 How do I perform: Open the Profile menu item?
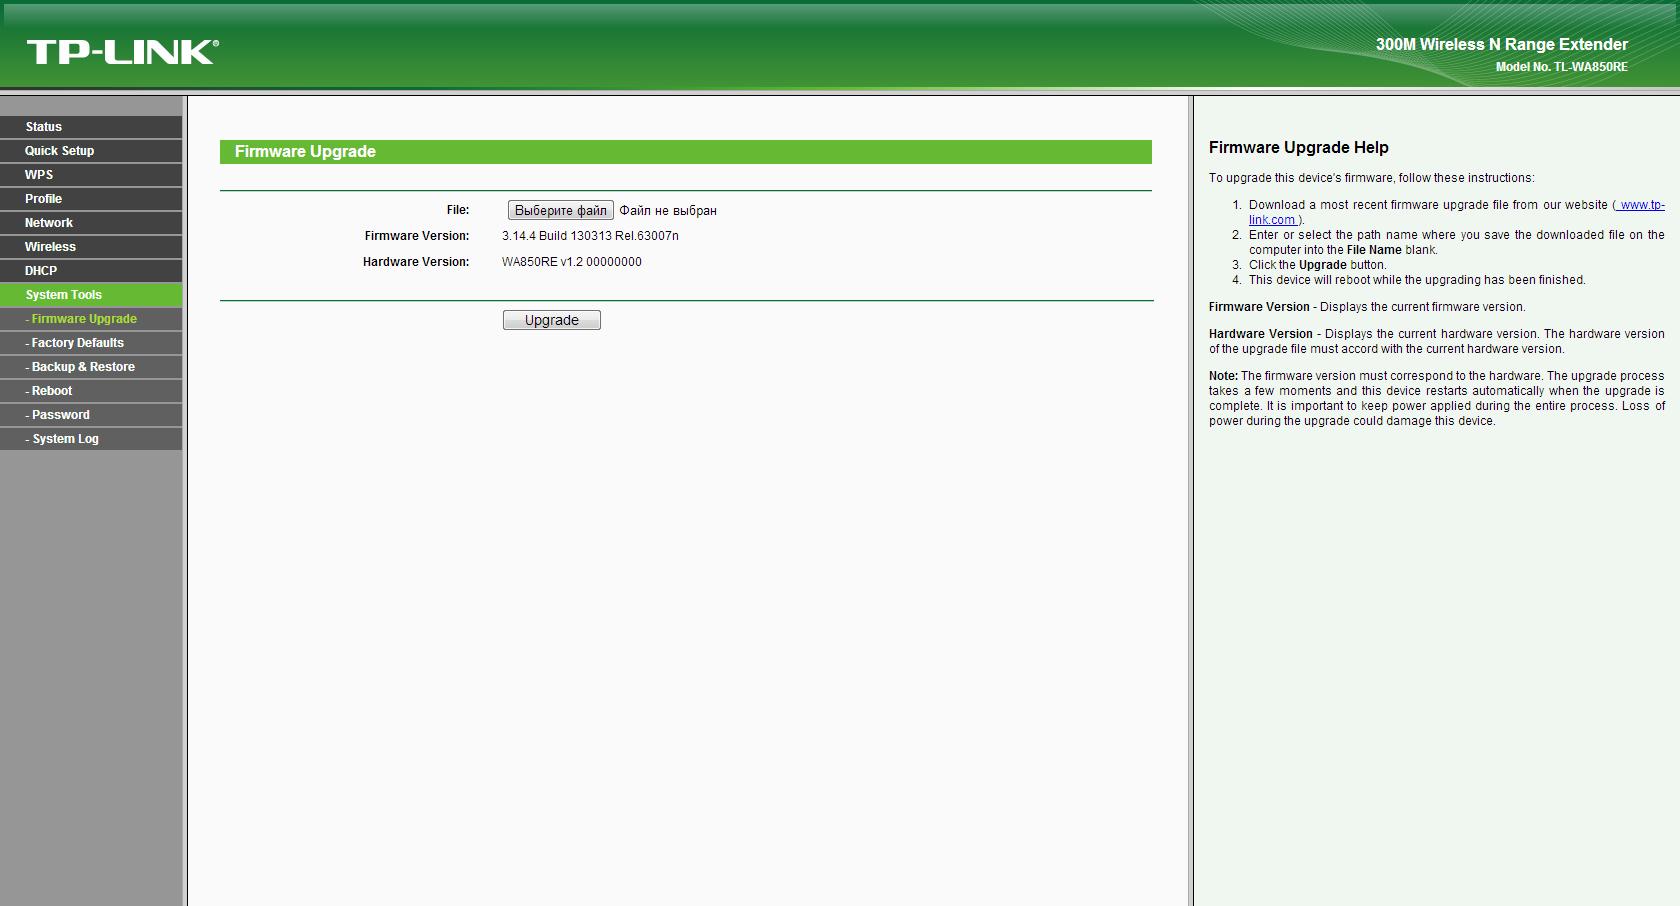pyautogui.click(x=91, y=199)
